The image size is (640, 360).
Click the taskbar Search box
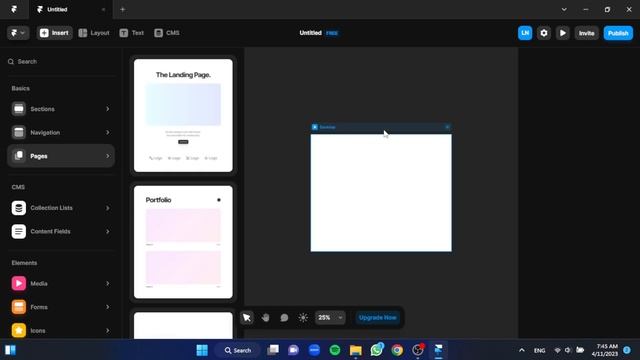click(x=238, y=350)
